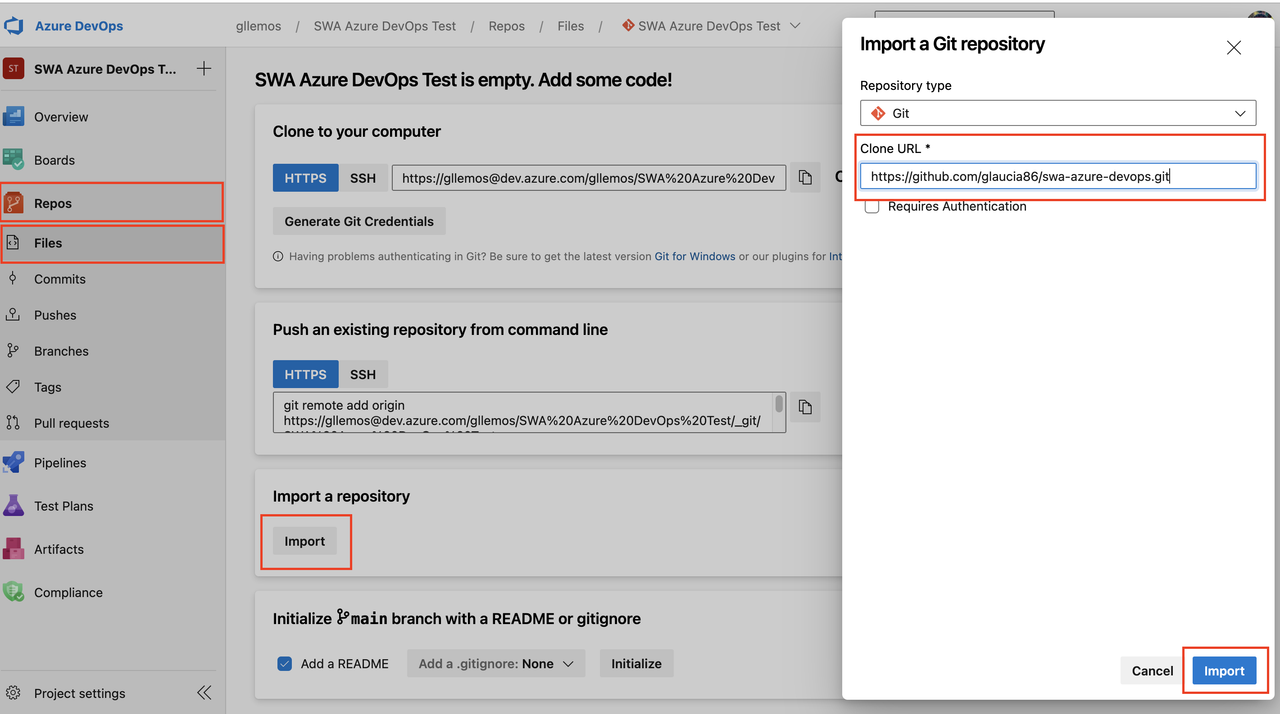Copy the push command with copy icon
Screen dimensions: 1280x714
(x=805, y=407)
